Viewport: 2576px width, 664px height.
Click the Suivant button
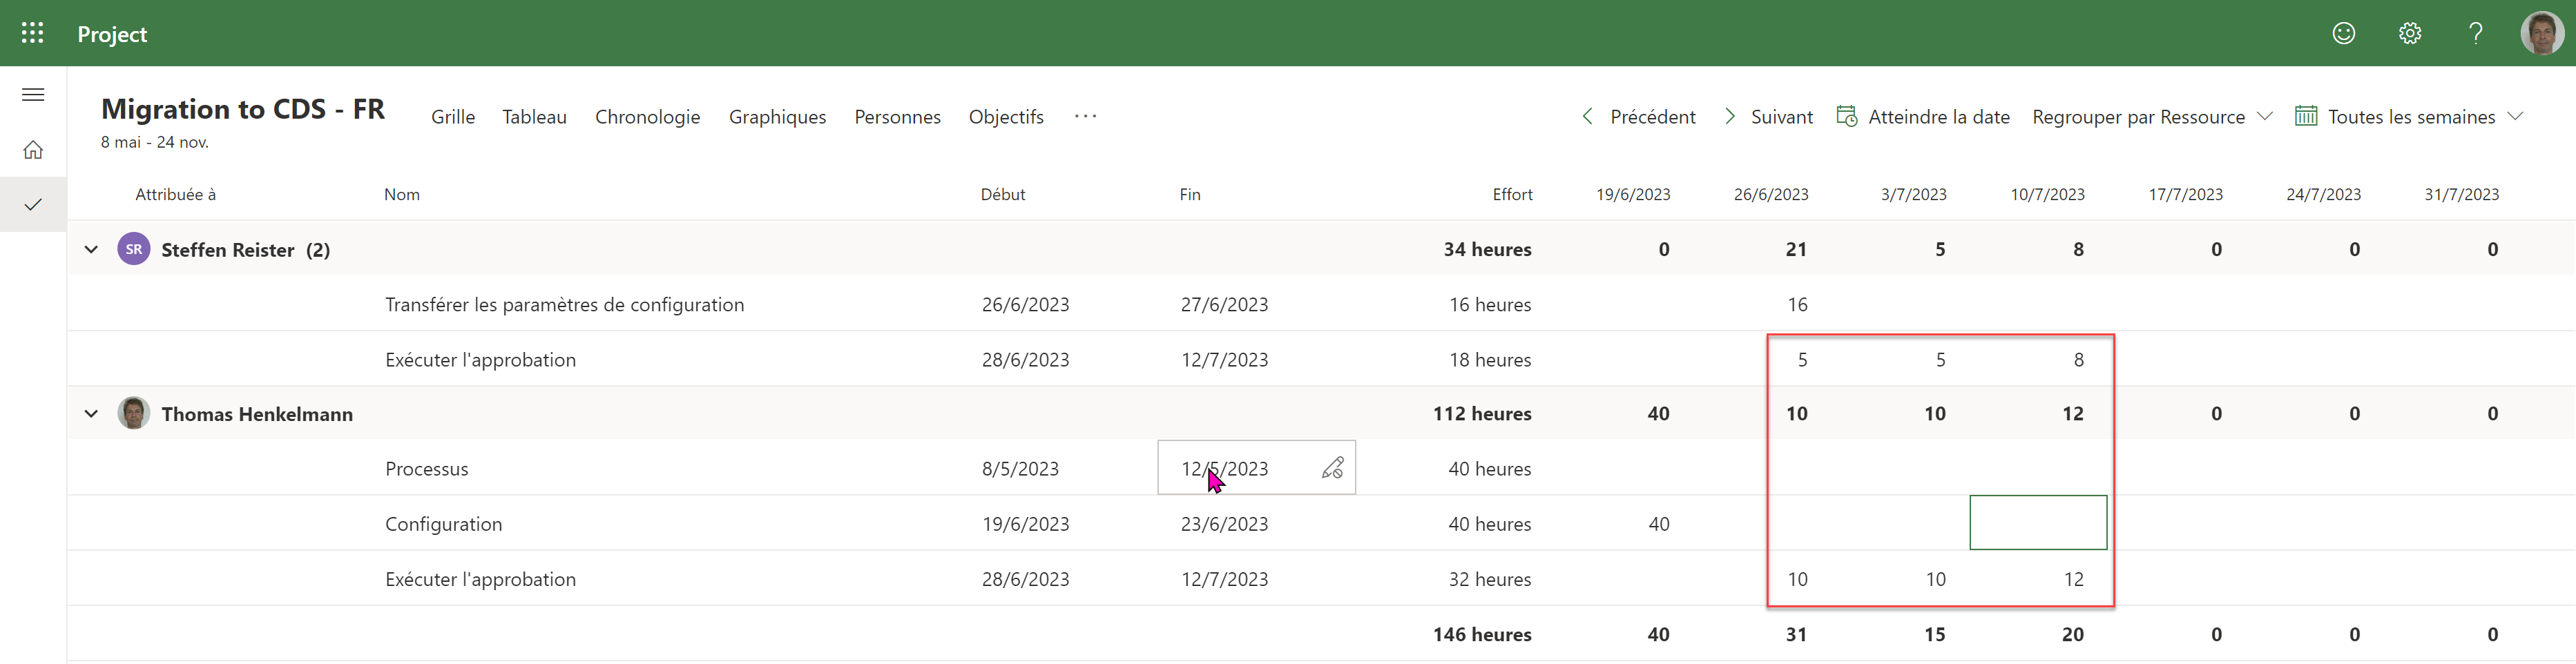pos(1769,117)
